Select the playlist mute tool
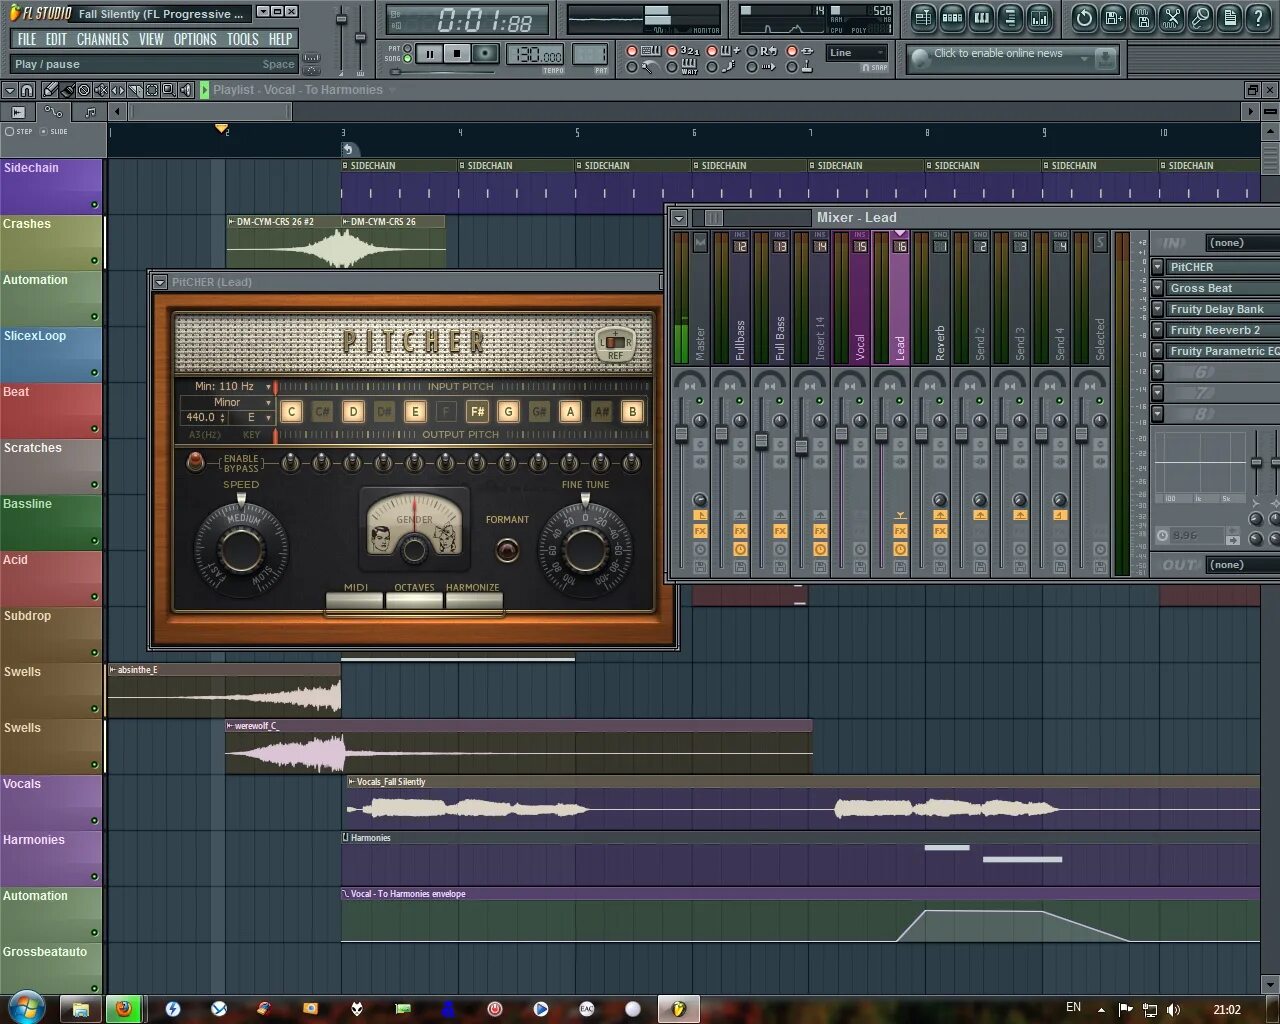The image size is (1280, 1024). pos(101,90)
